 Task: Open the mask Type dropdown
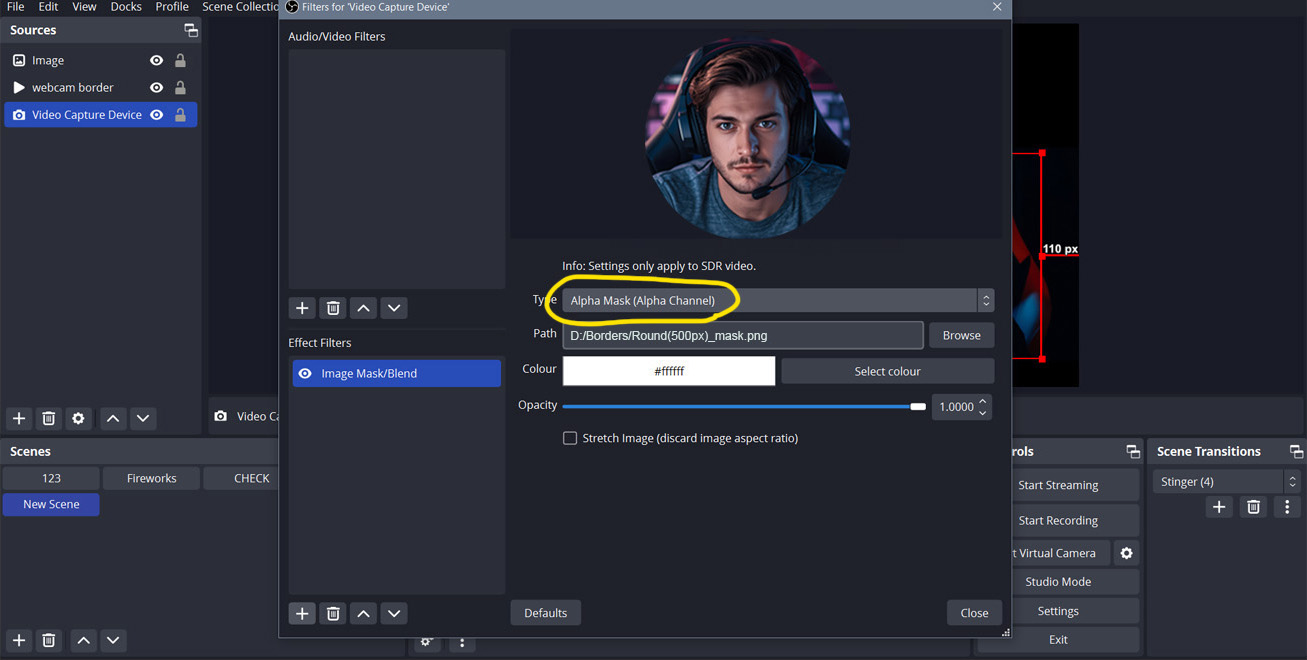pos(777,300)
